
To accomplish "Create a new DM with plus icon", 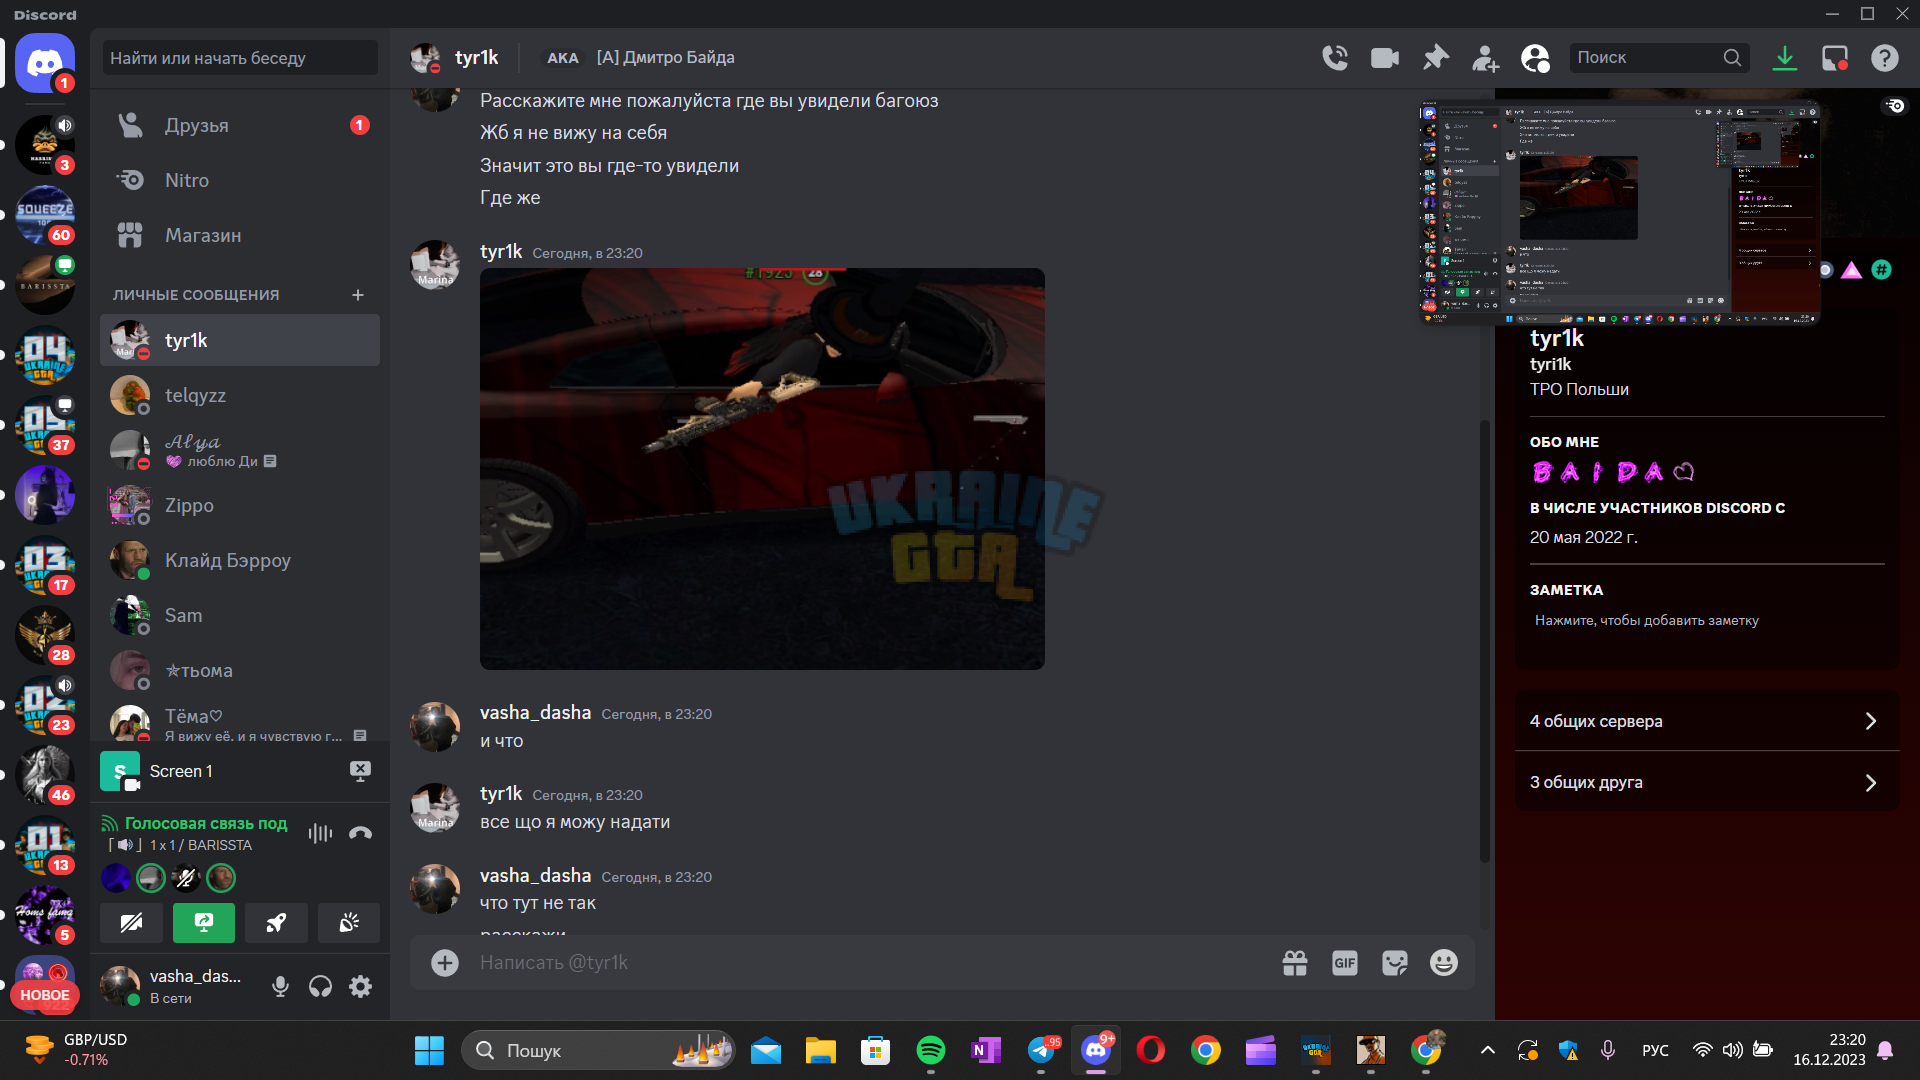I will [358, 295].
